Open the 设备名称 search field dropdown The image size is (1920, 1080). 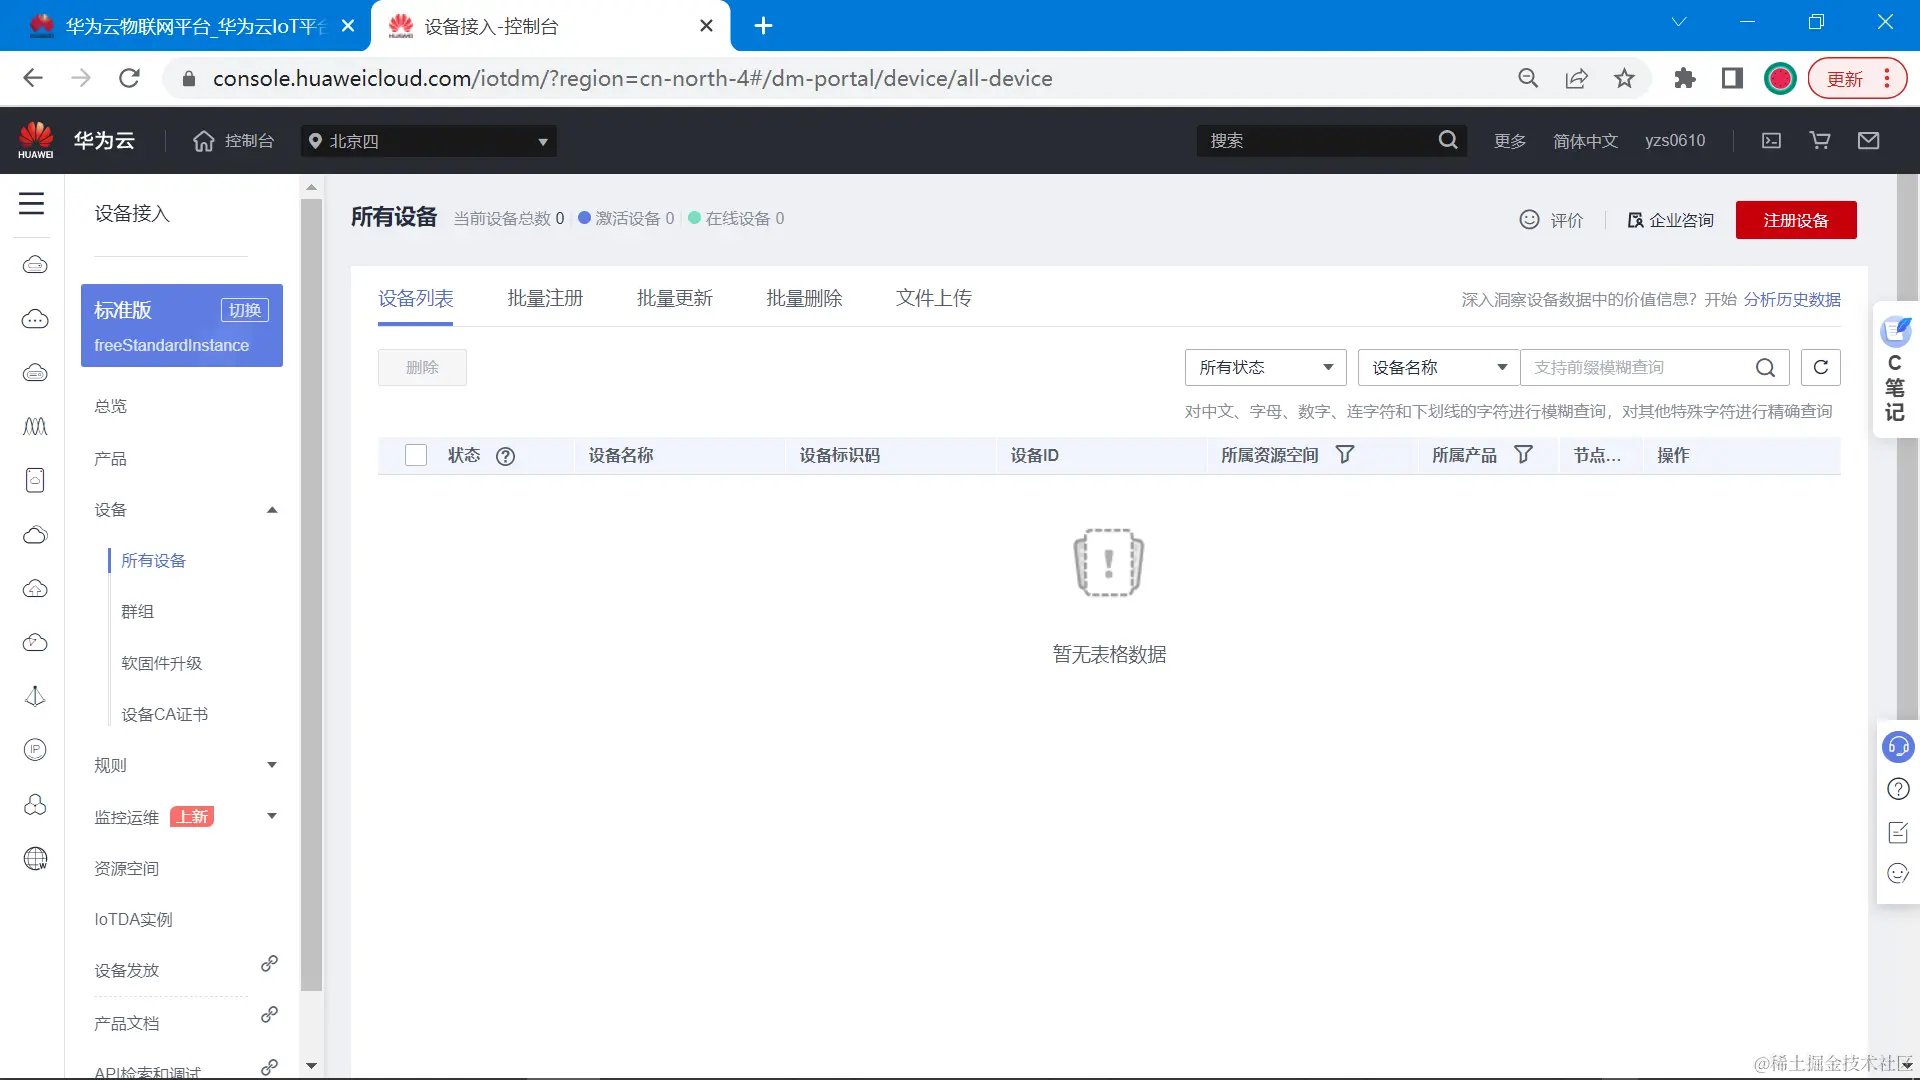[x=1437, y=367]
